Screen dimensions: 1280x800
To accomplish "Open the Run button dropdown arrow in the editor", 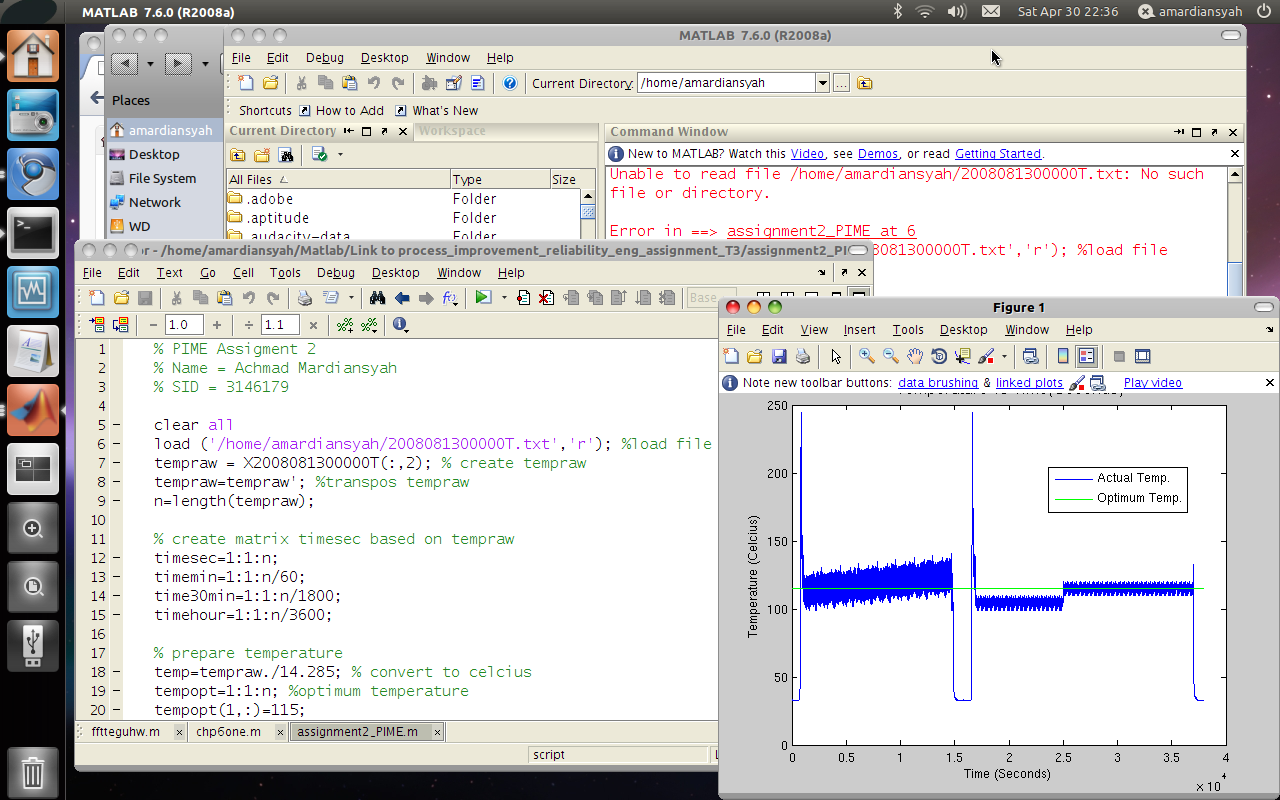I will 504,297.
